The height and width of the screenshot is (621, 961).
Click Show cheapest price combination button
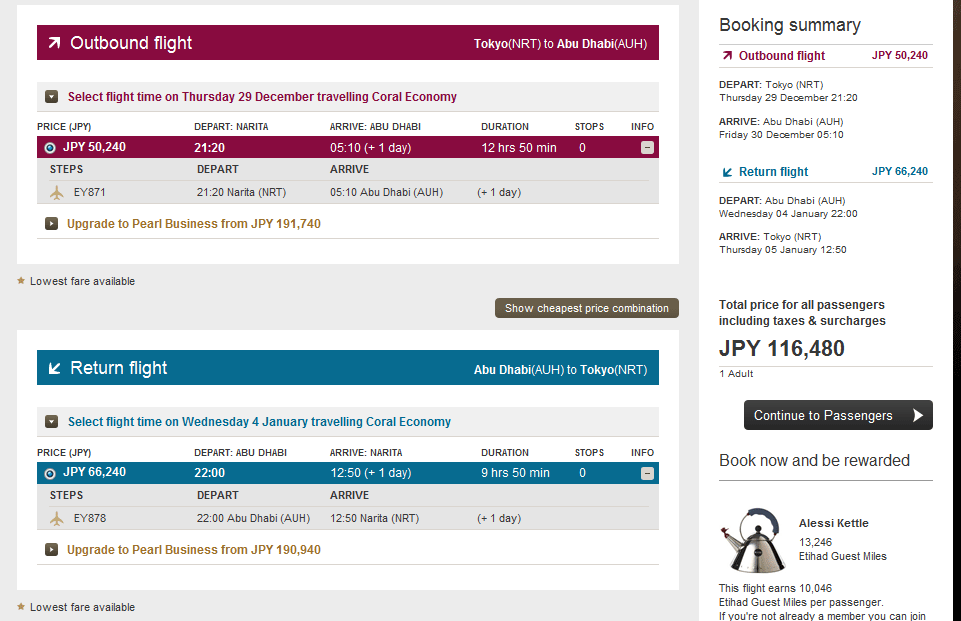pos(587,308)
